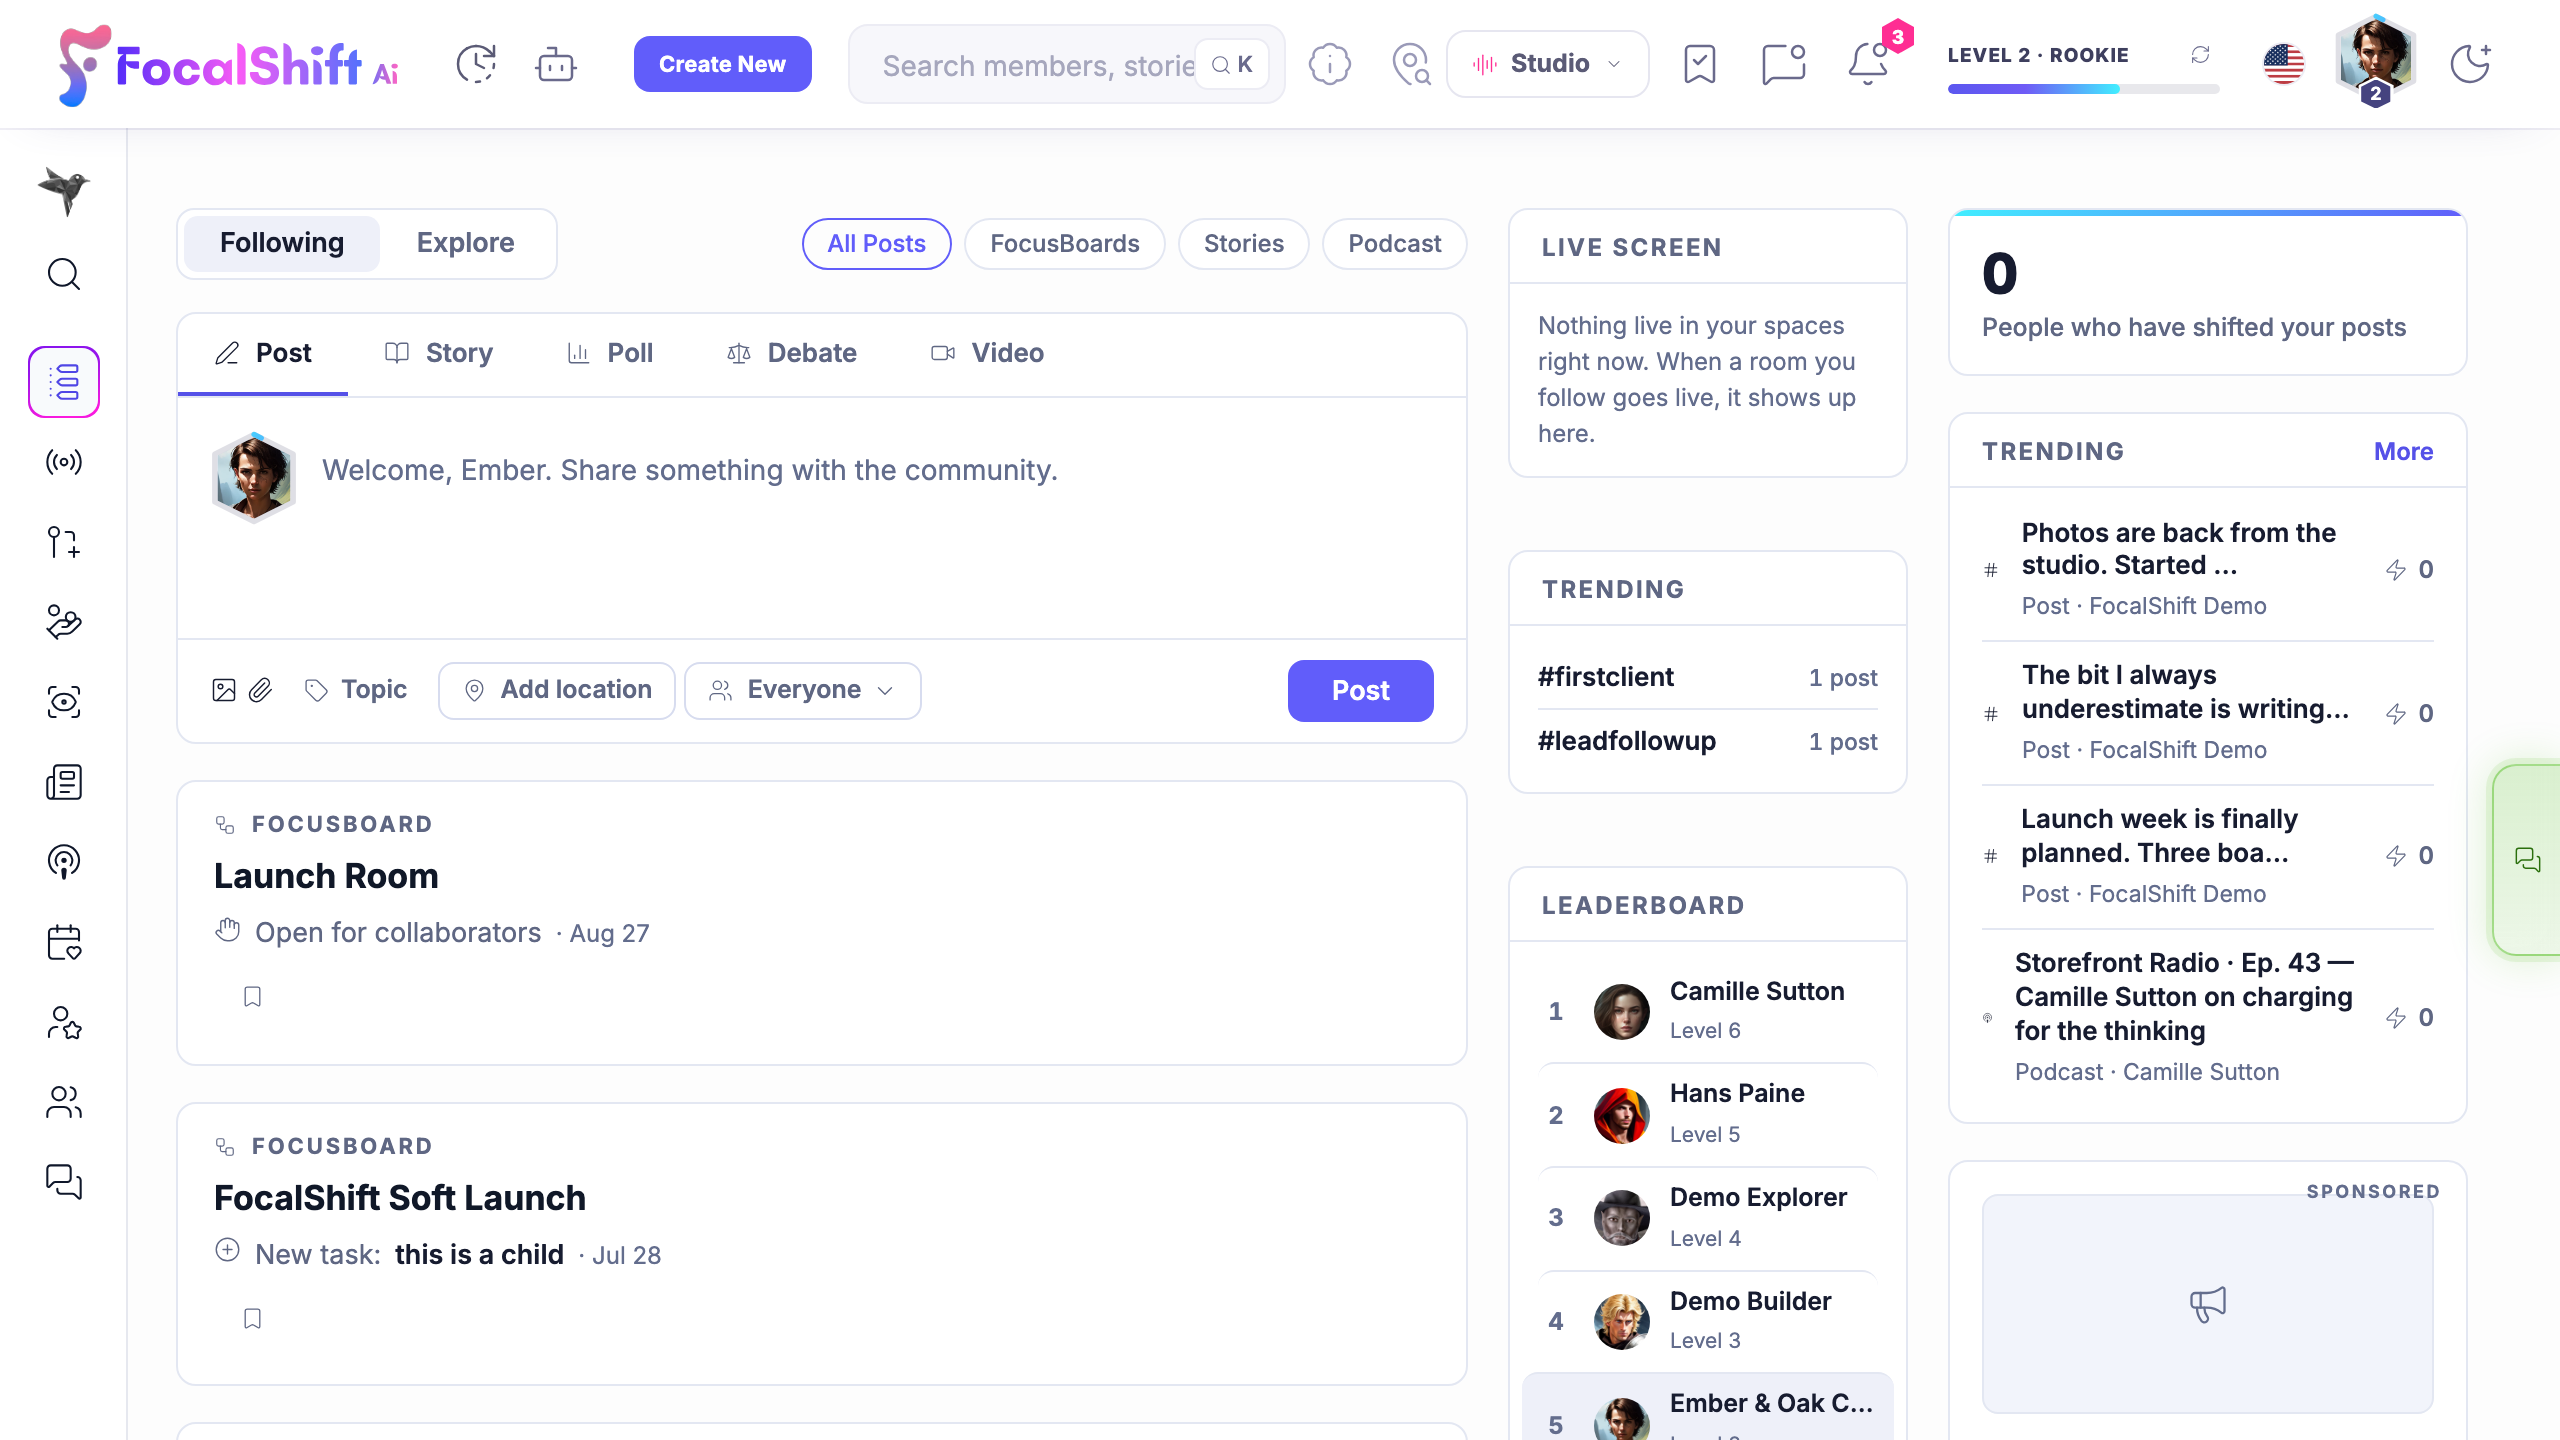Bookmark the FocalShift Soft Launch focusboard
This screenshot has height=1440, width=2560.
pyautogui.click(x=252, y=1319)
